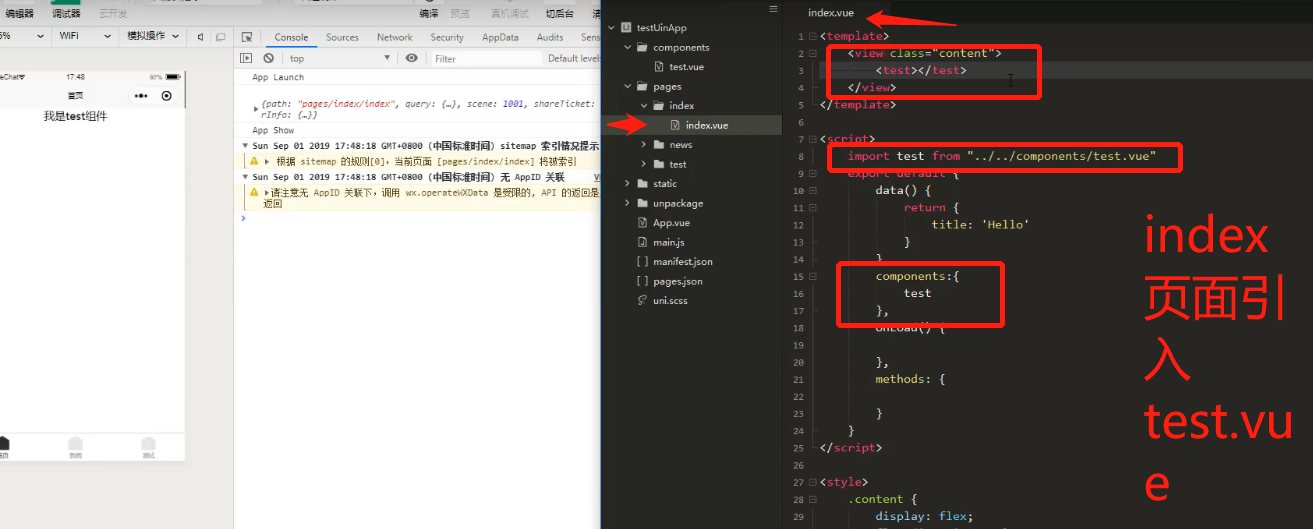The image size is (1313, 529).
Task: Click the 预览 button
Action: point(459,13)
